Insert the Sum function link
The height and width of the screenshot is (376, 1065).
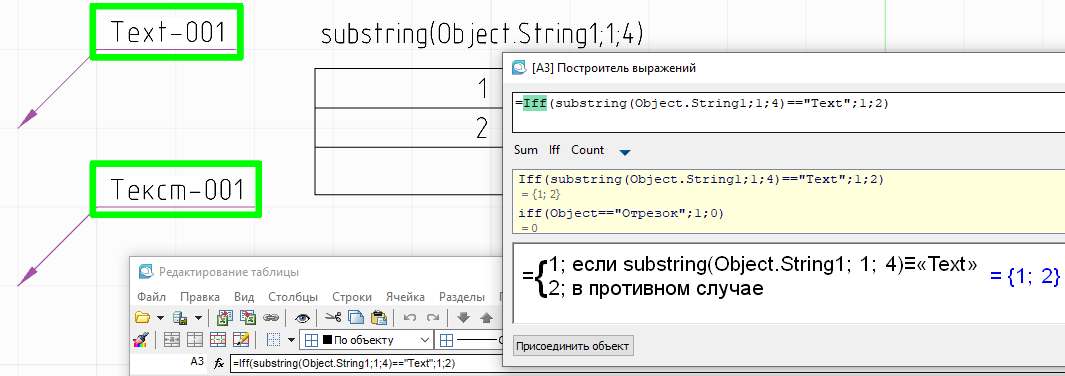(x=526, y=150)
